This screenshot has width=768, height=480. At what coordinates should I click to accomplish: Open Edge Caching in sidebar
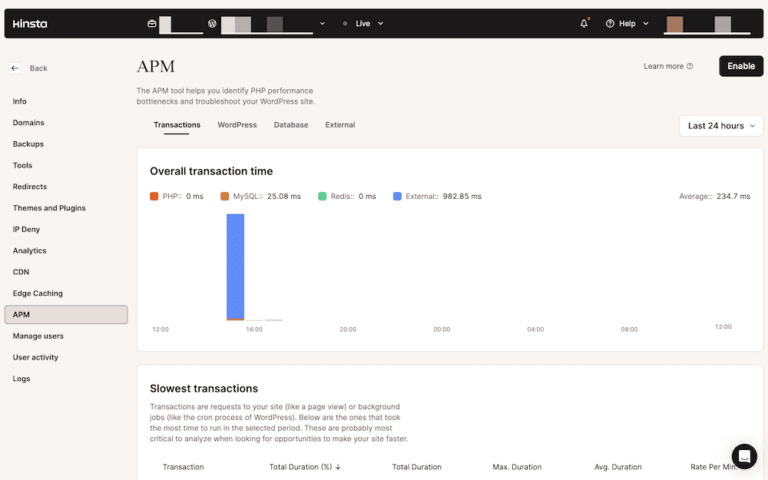tap(38, 293)
